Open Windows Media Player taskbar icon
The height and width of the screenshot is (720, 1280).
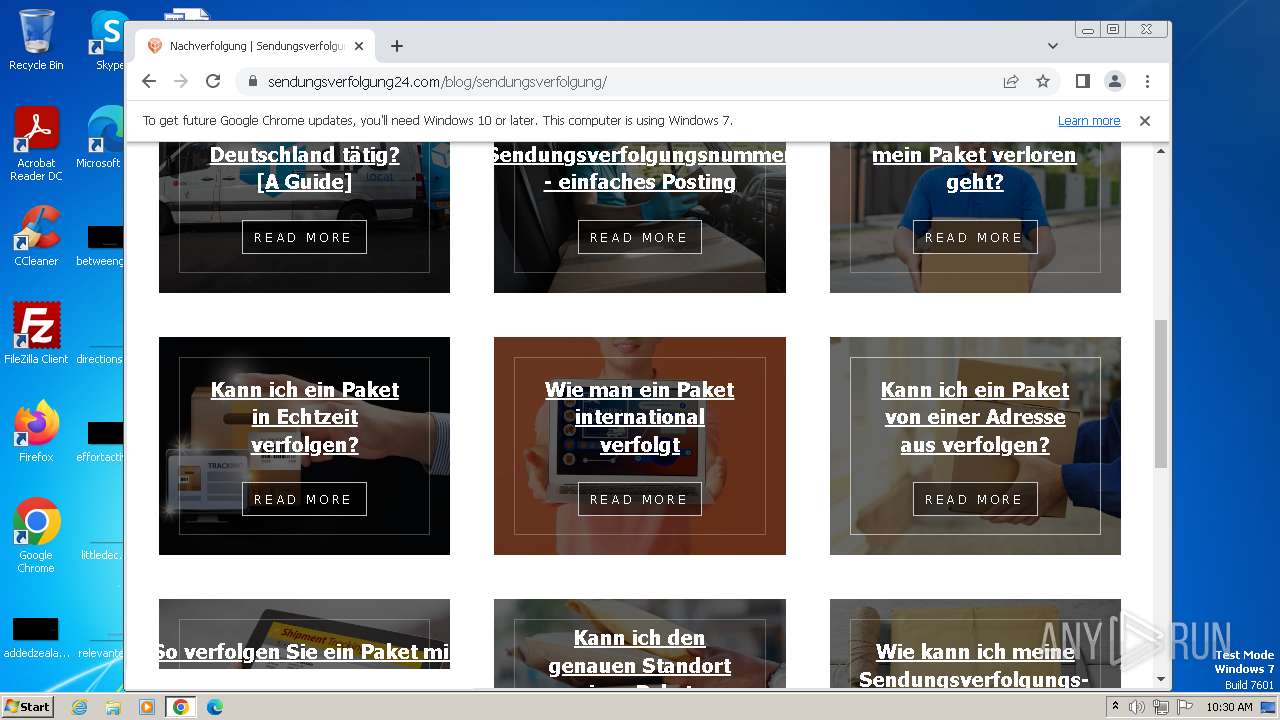point(147,707)
